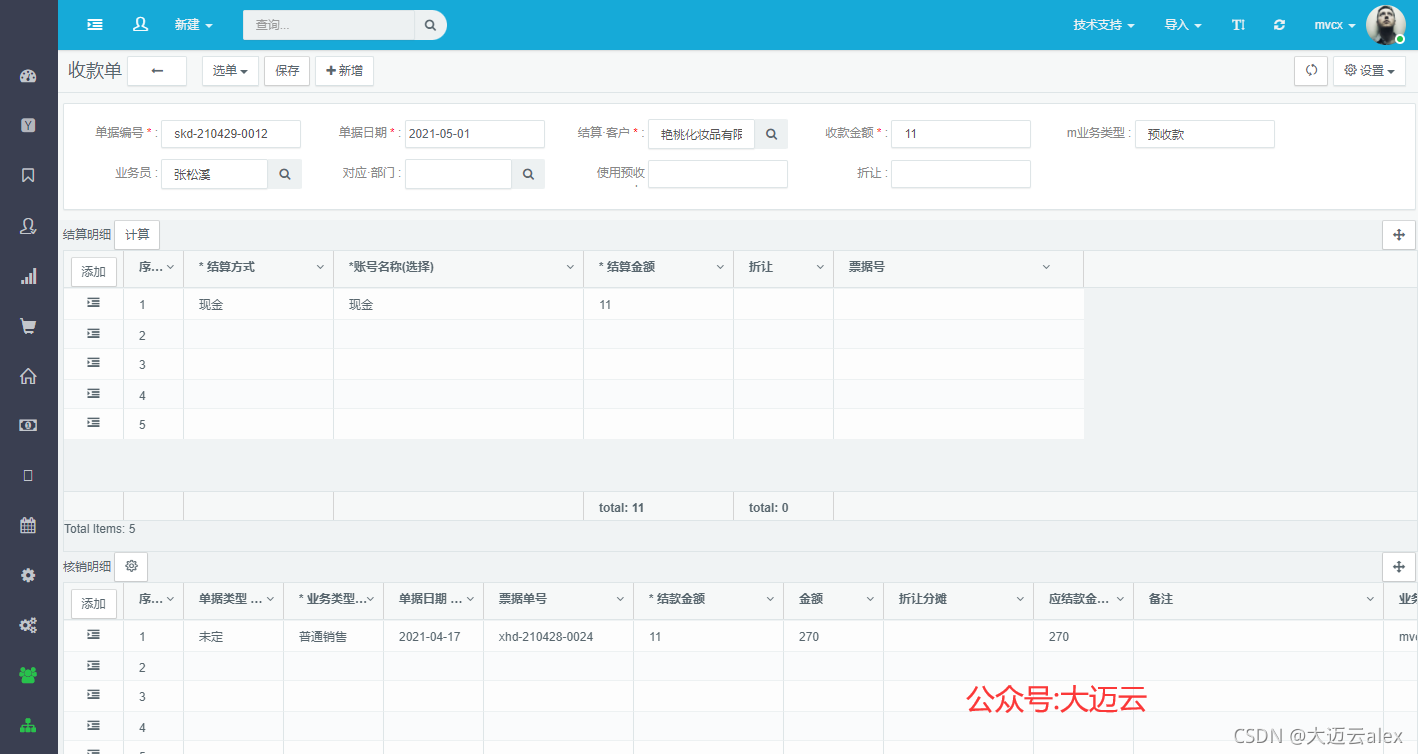Click the move-arrows icon of 结算明细 section

pyautogui.click(x=1398, y=235)
